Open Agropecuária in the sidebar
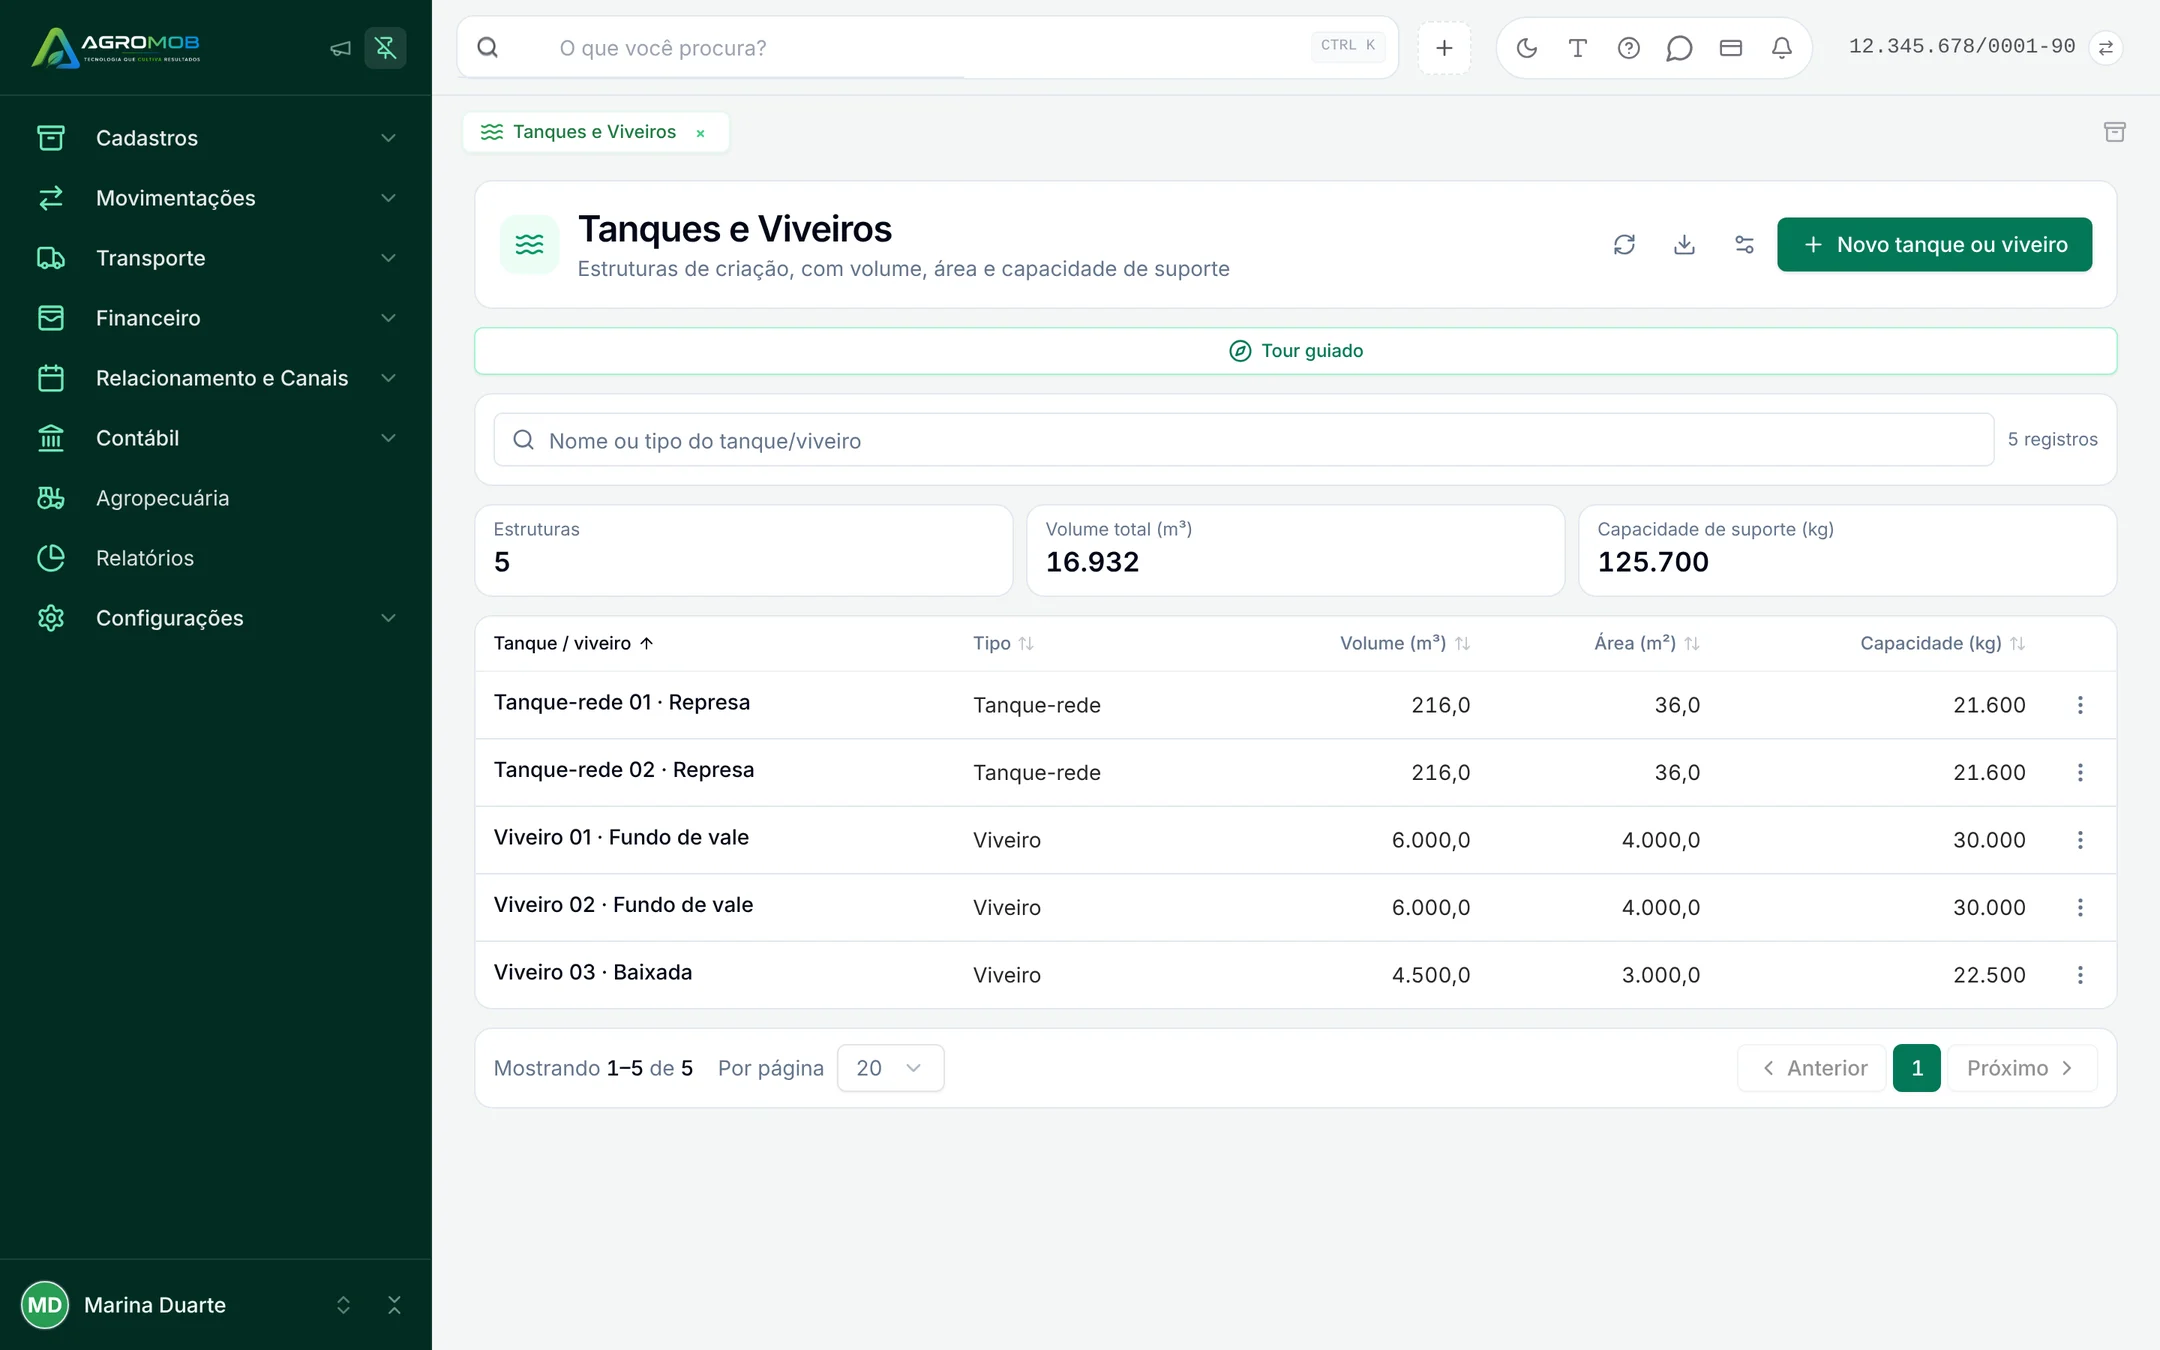Viewport: 2160px width, 1350px height. (x=216, y=498)
